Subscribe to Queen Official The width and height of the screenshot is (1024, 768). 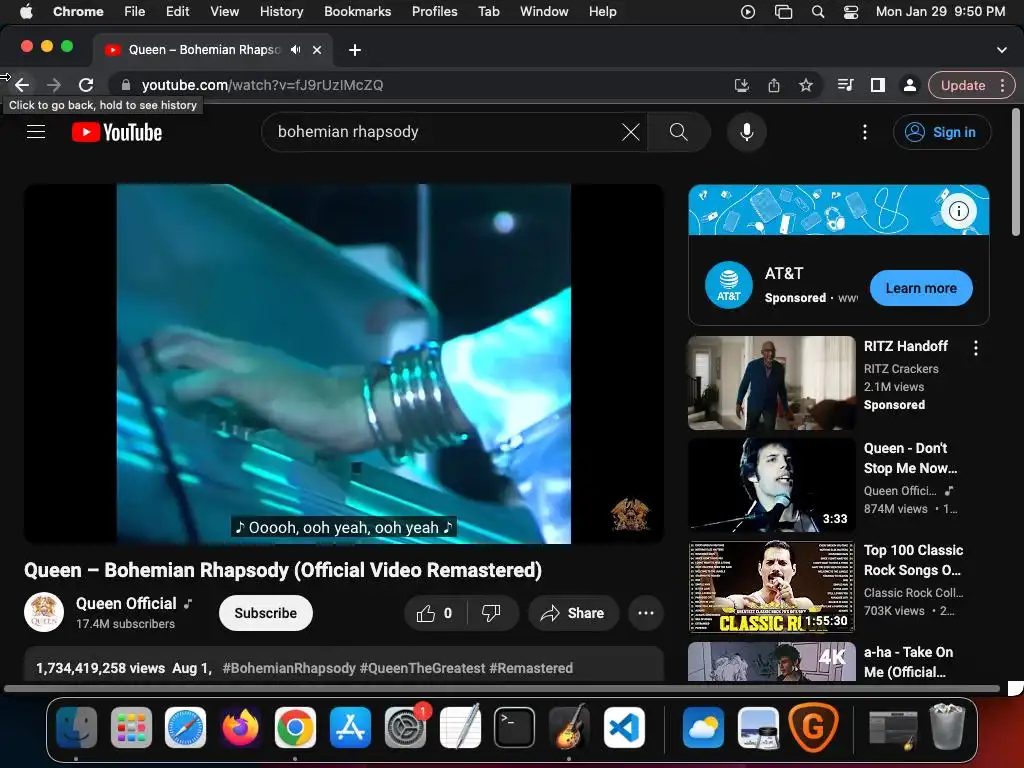[266, 613]
